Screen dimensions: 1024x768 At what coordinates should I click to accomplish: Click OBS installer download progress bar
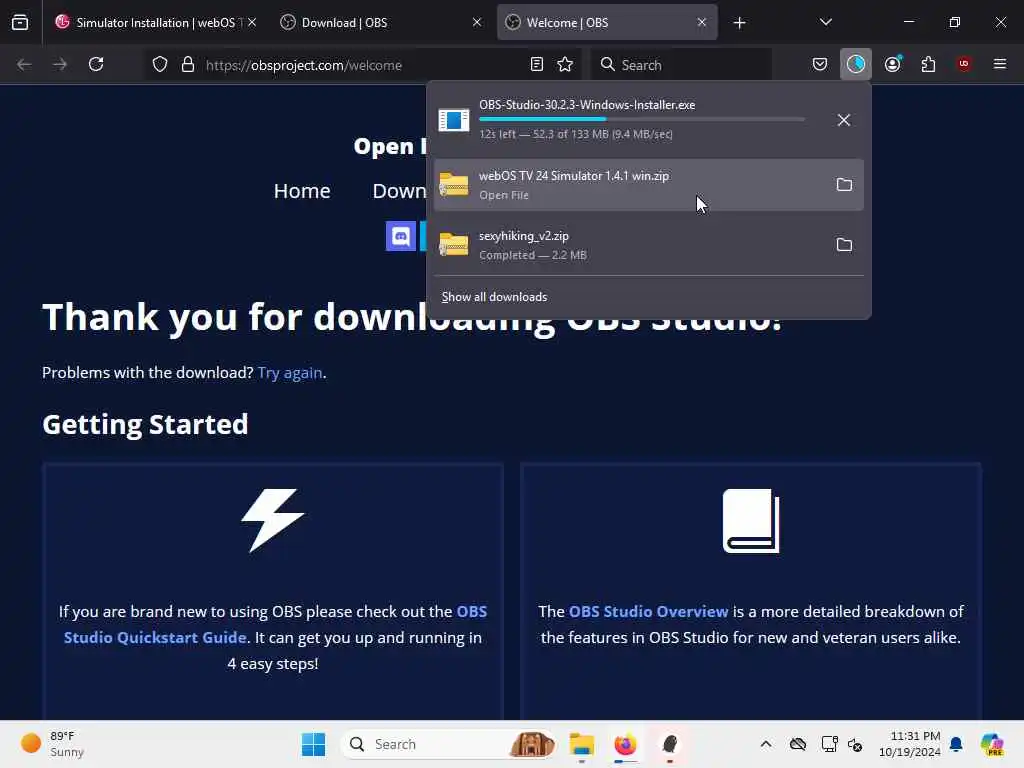click(642, 120)
